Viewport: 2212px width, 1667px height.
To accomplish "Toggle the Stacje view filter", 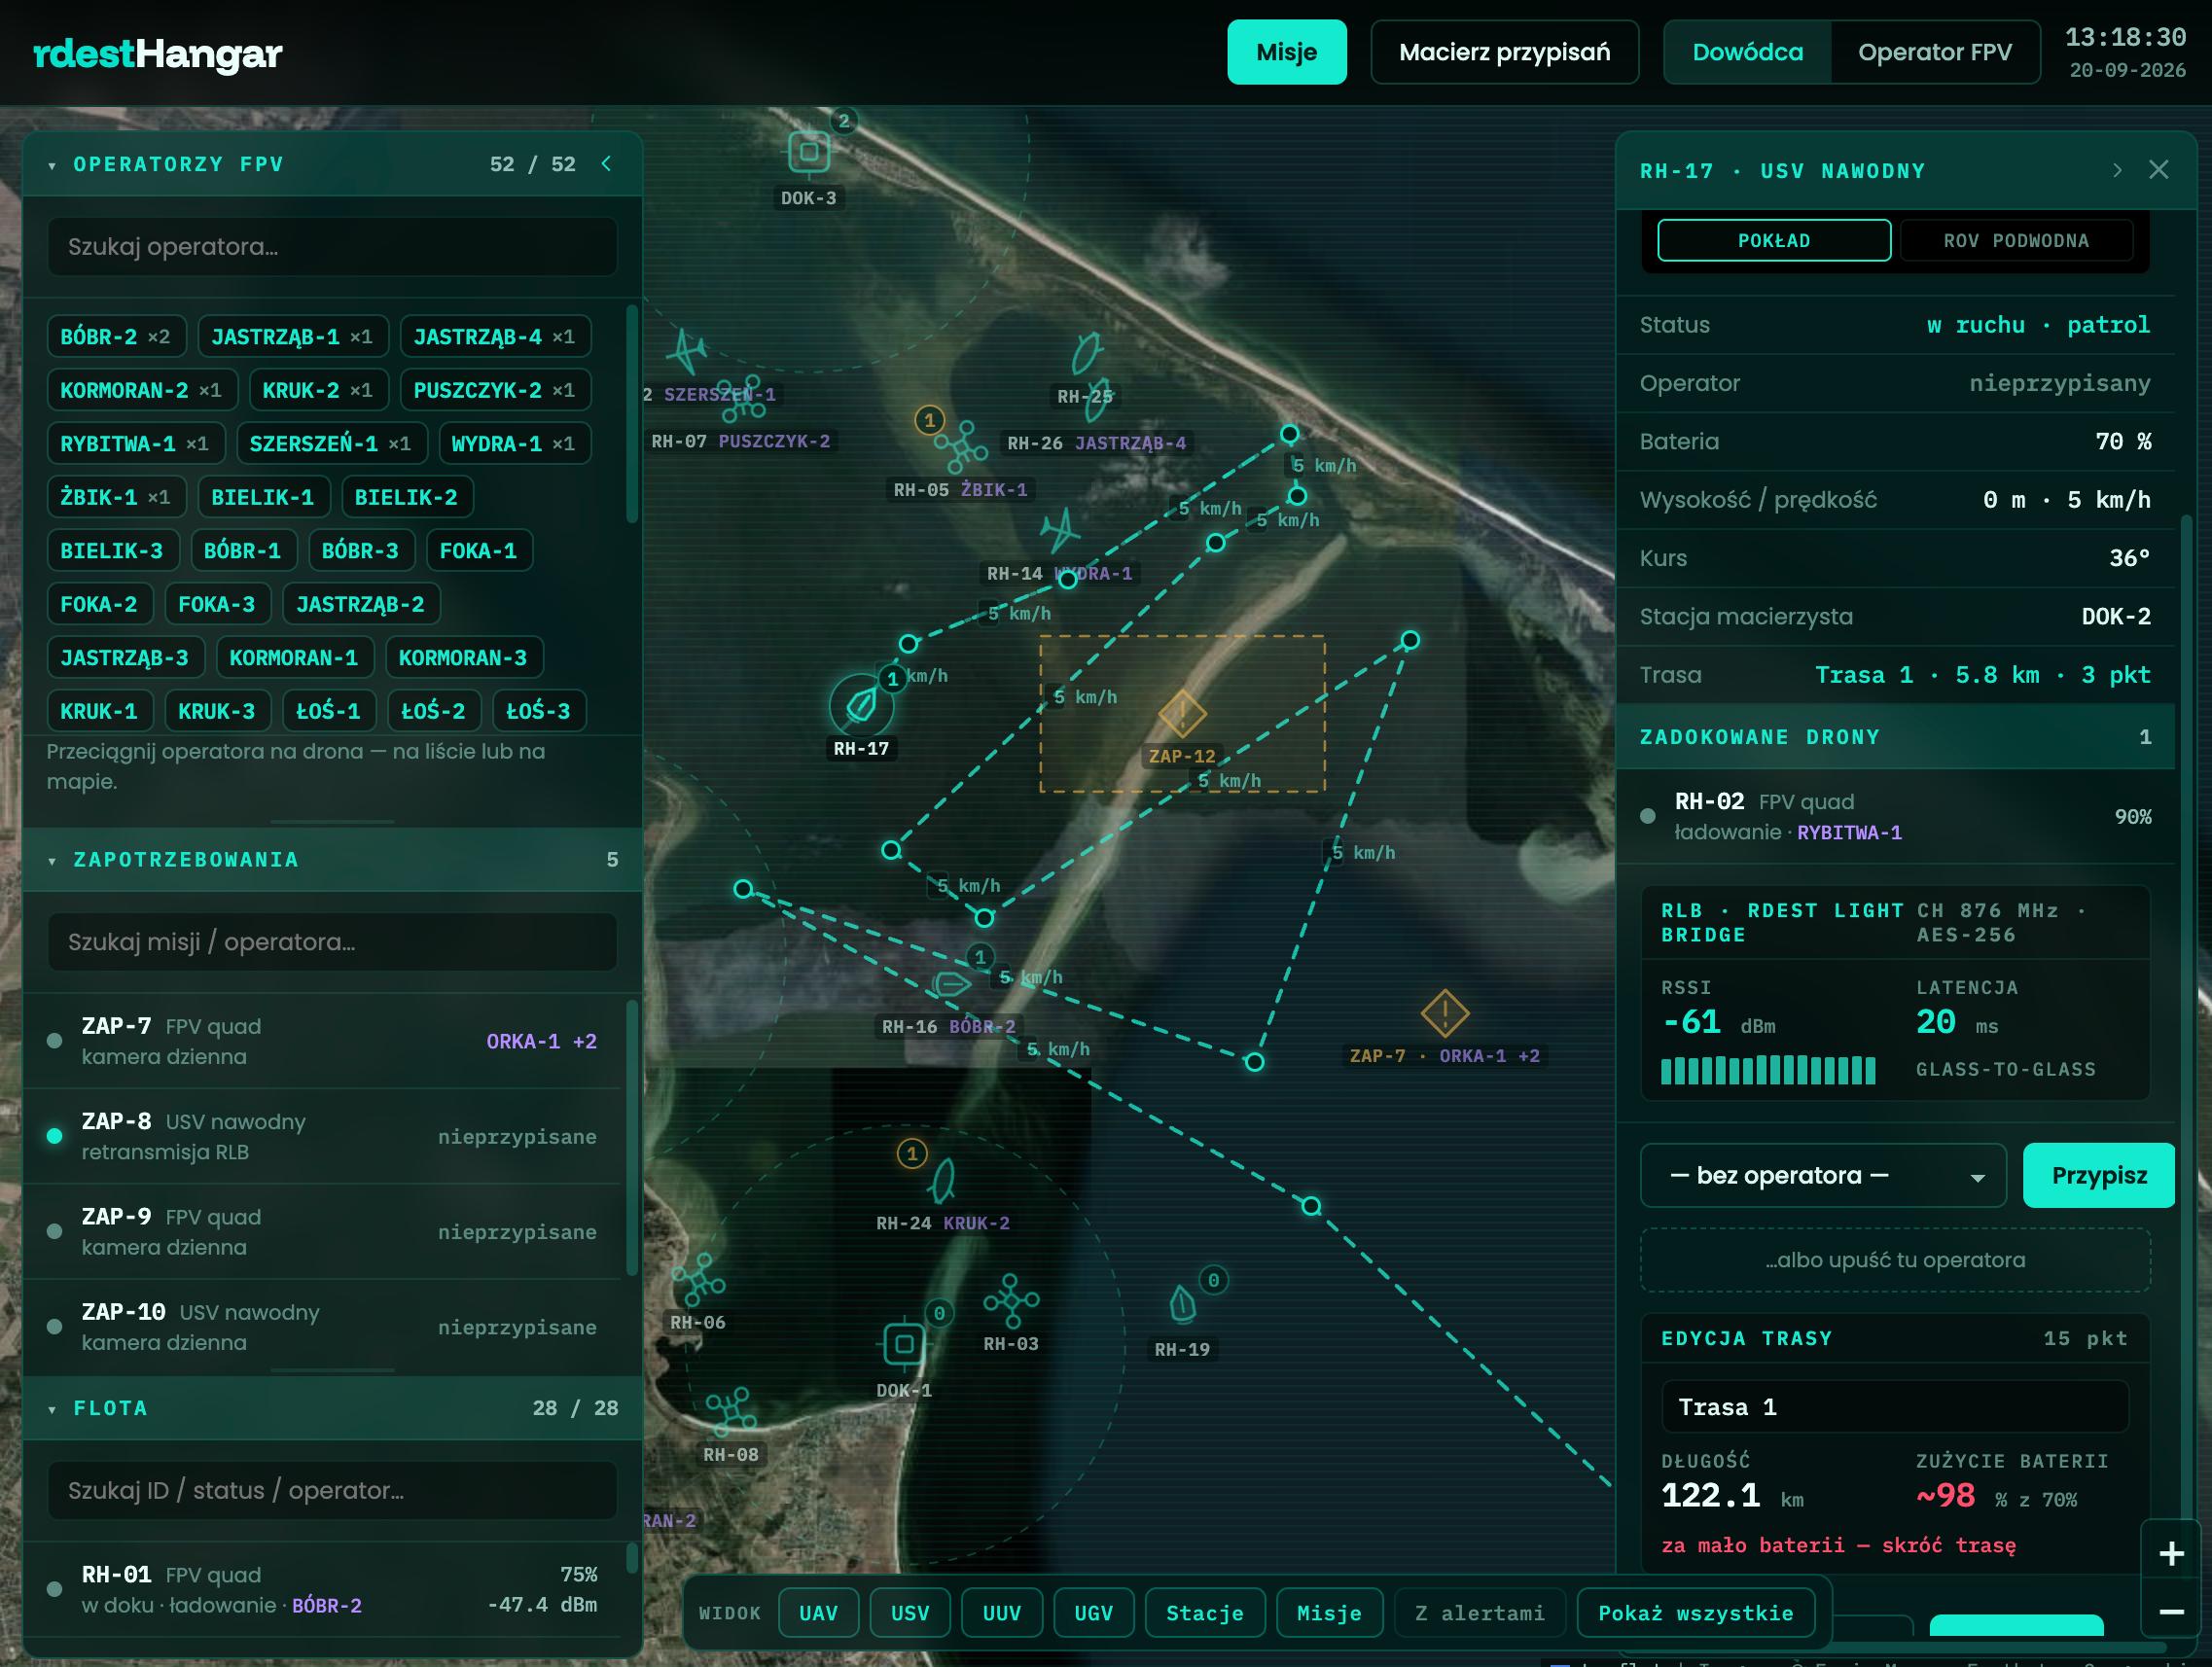I will coord(1205,1613).
